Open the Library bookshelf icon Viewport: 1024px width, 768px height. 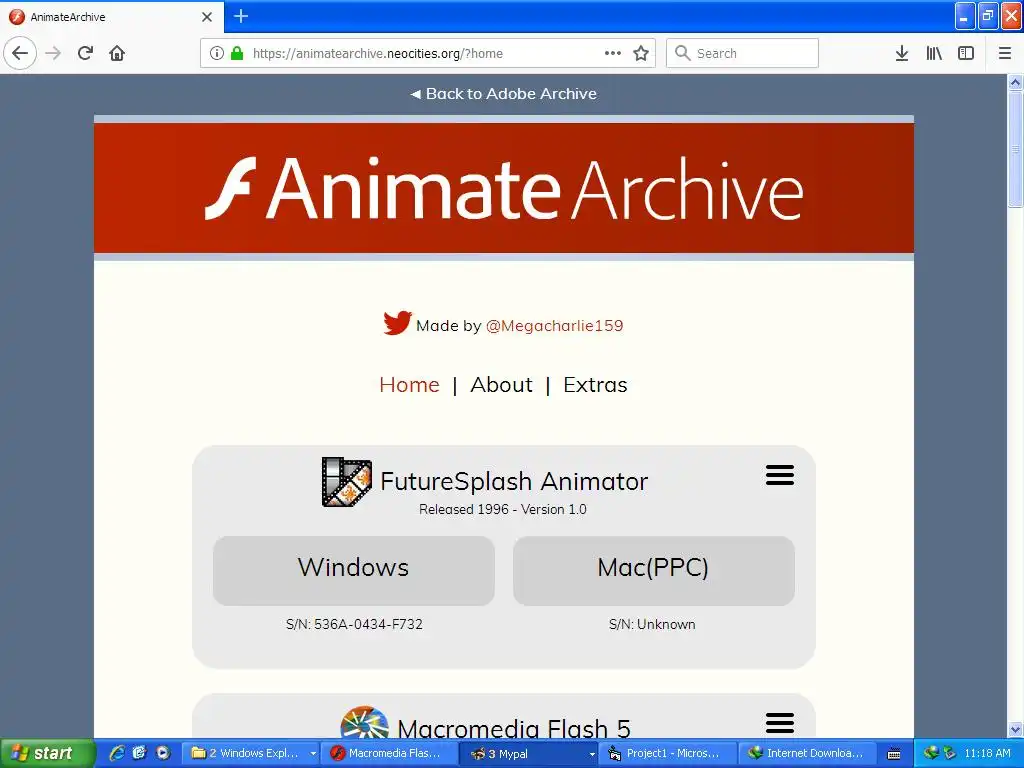coord(934,53)
